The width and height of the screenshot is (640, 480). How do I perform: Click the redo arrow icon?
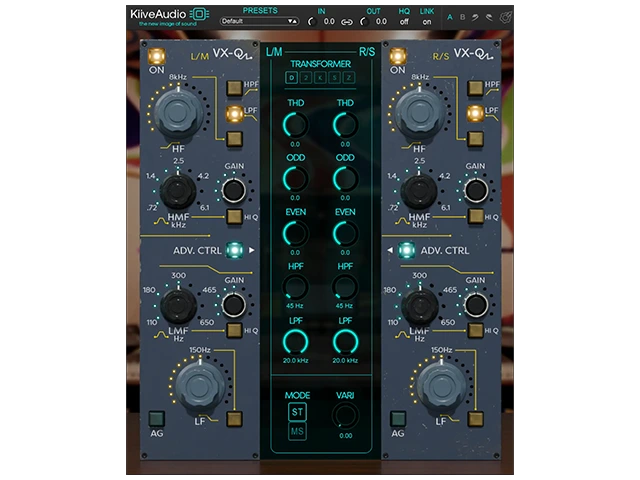489,17
